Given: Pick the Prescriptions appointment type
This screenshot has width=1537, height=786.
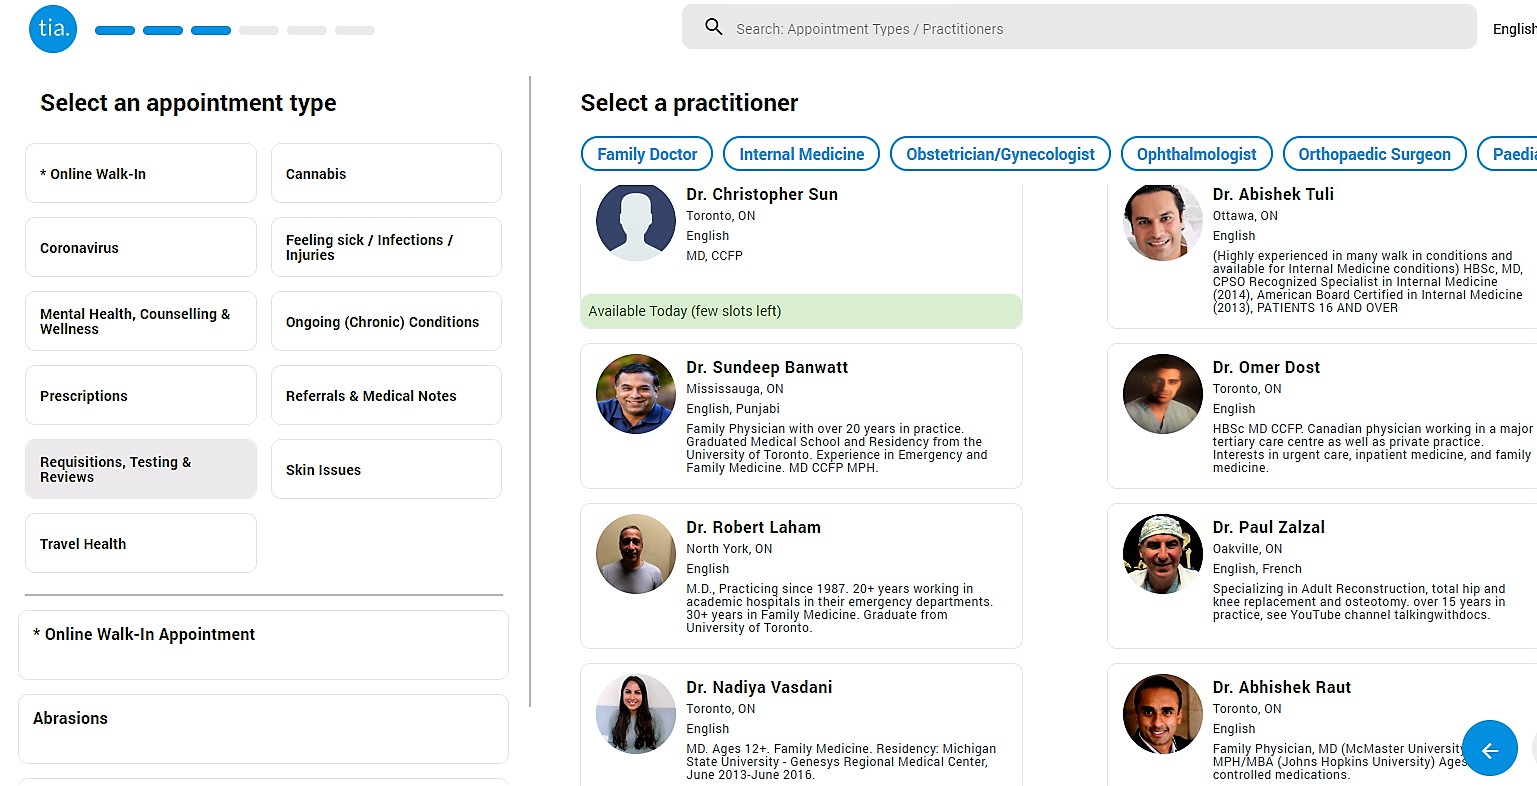Looking at the screenshot, I should (x=141, y=395).
